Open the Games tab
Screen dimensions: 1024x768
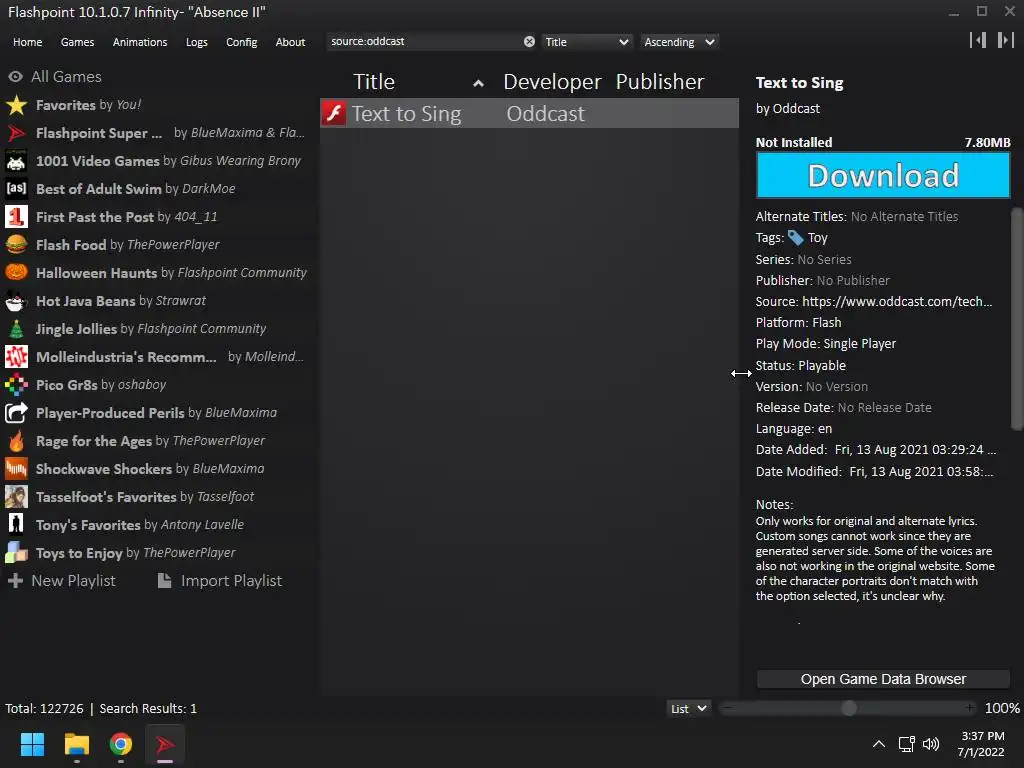(x=77, y=42)
